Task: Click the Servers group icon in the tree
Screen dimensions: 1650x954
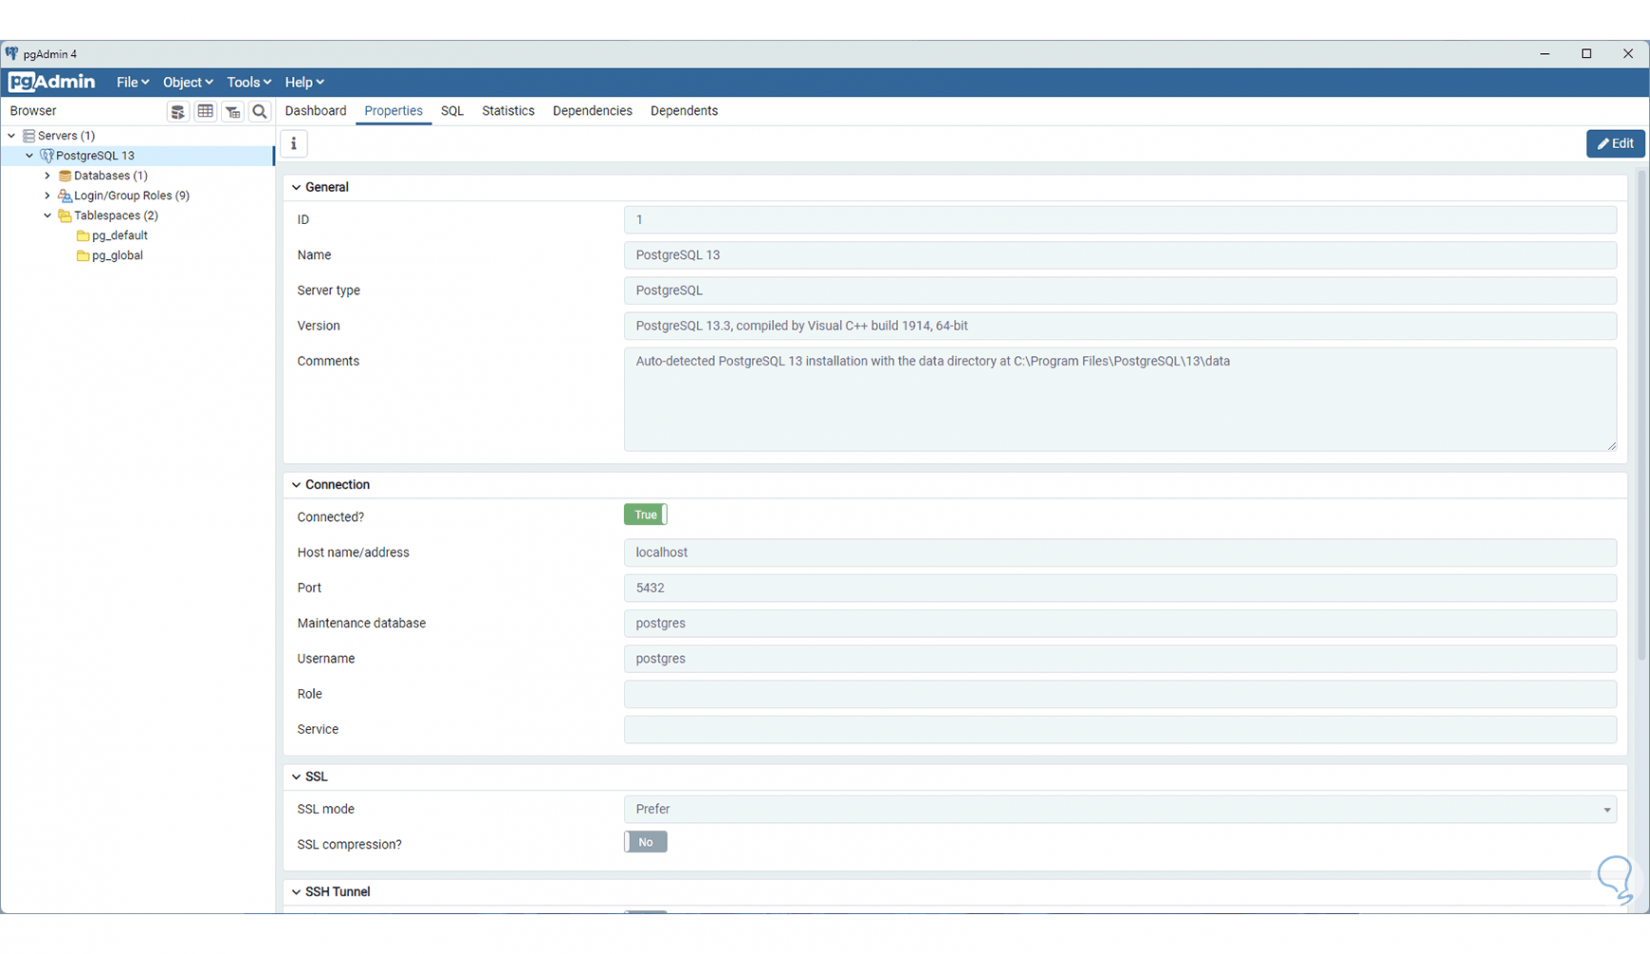Action: click(x=29, y=135)
